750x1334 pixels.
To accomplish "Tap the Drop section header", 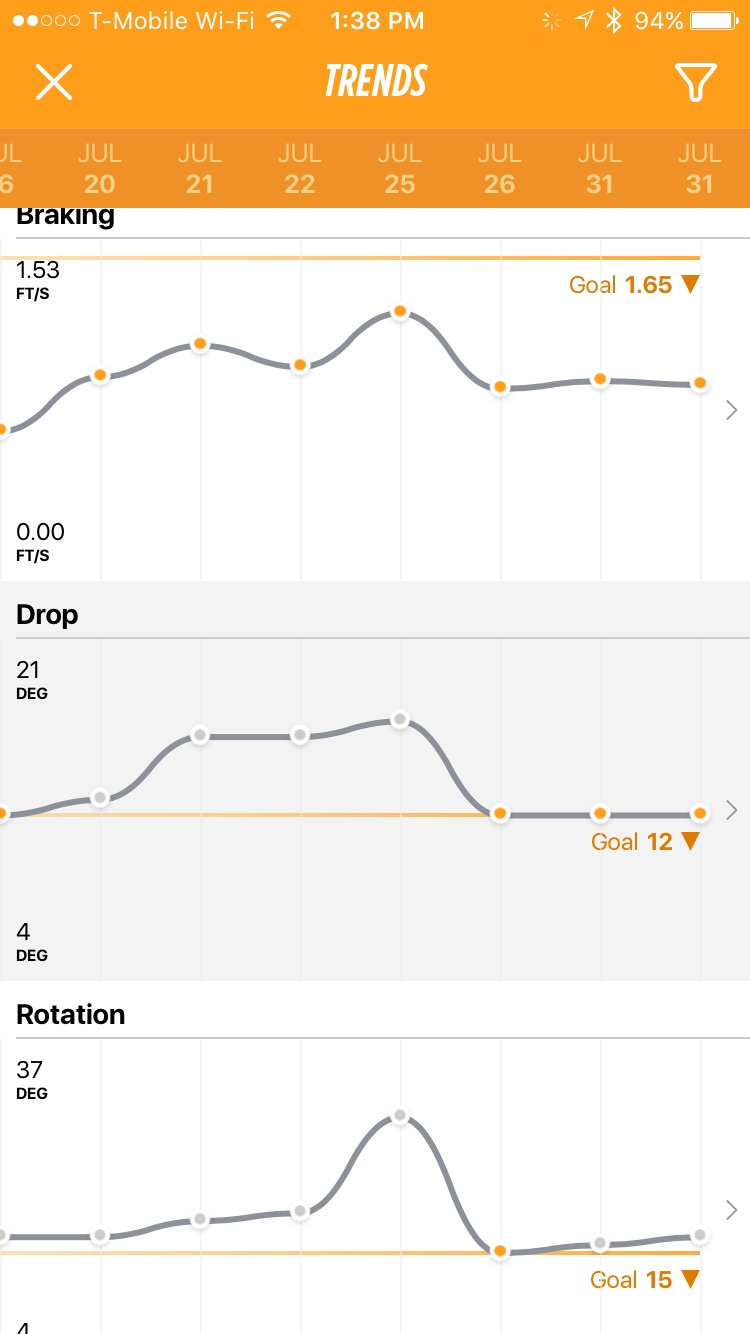I will 46,614.
